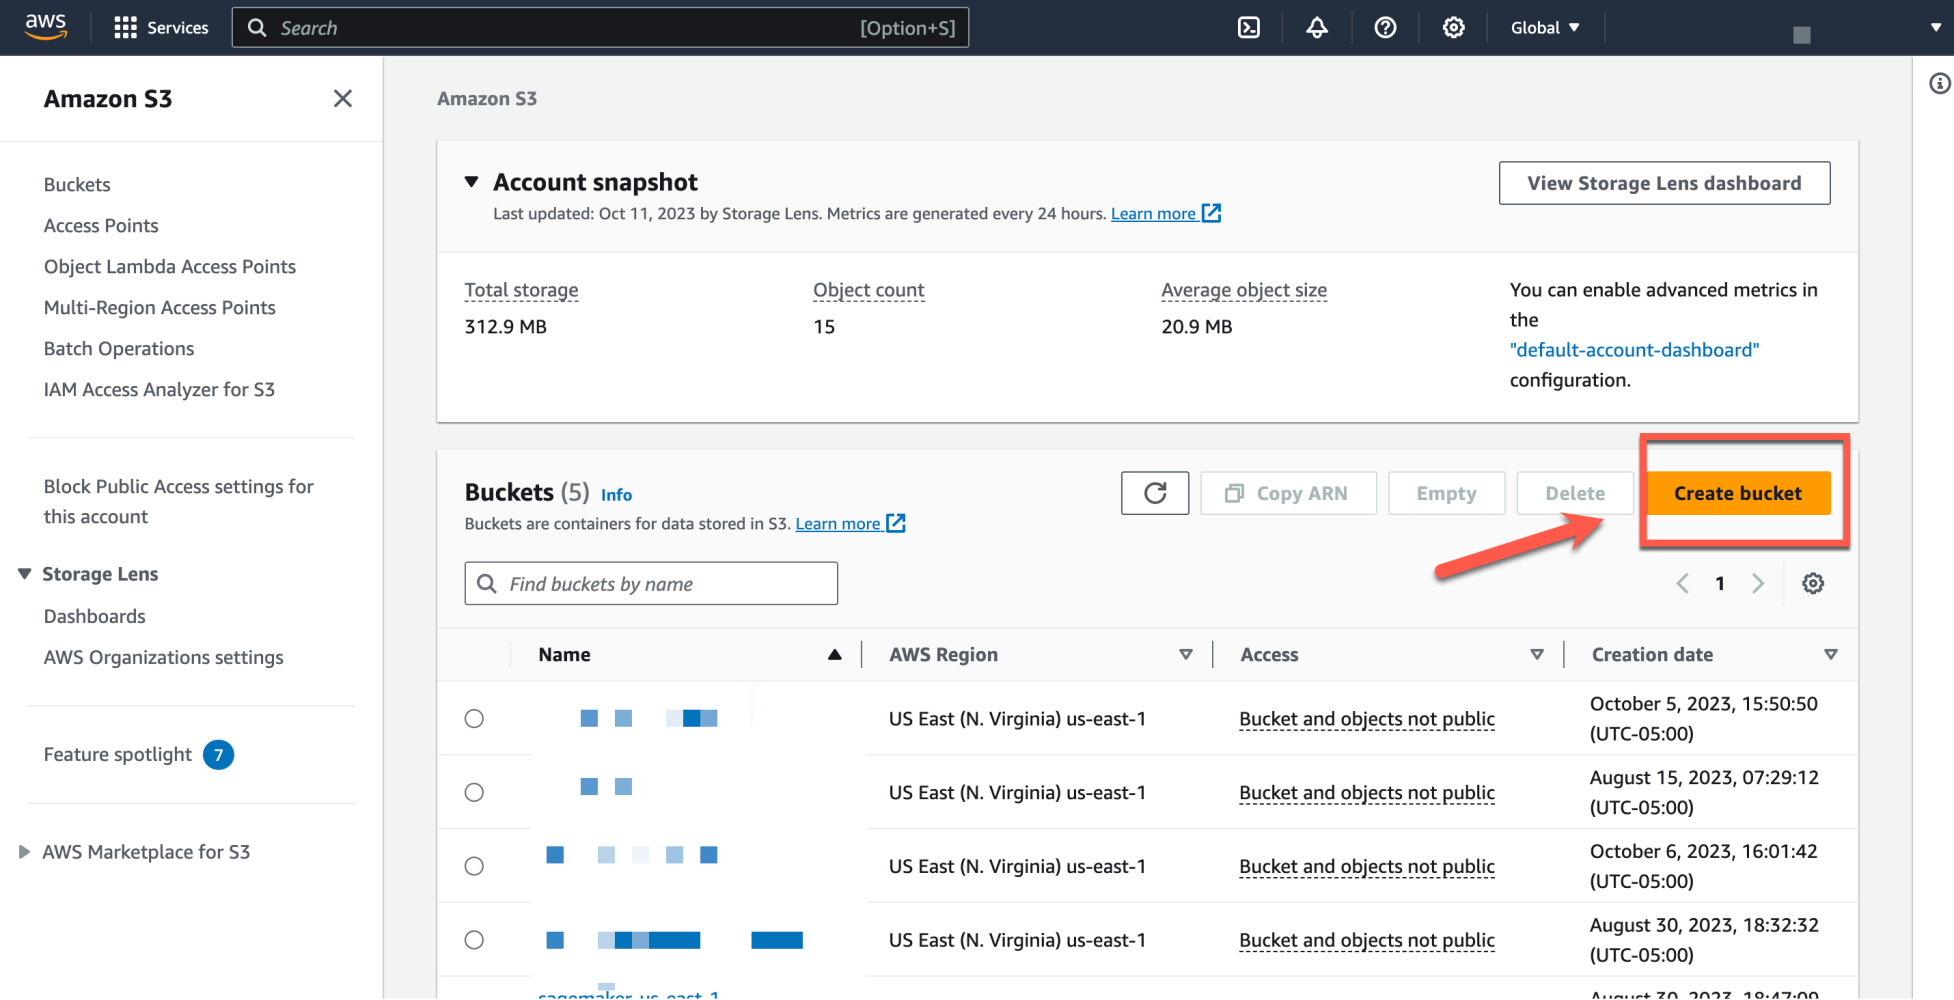Click the Feature spotlight badge 7
The height and width of the screenshot is (1000, 1954).
(218, 755)
